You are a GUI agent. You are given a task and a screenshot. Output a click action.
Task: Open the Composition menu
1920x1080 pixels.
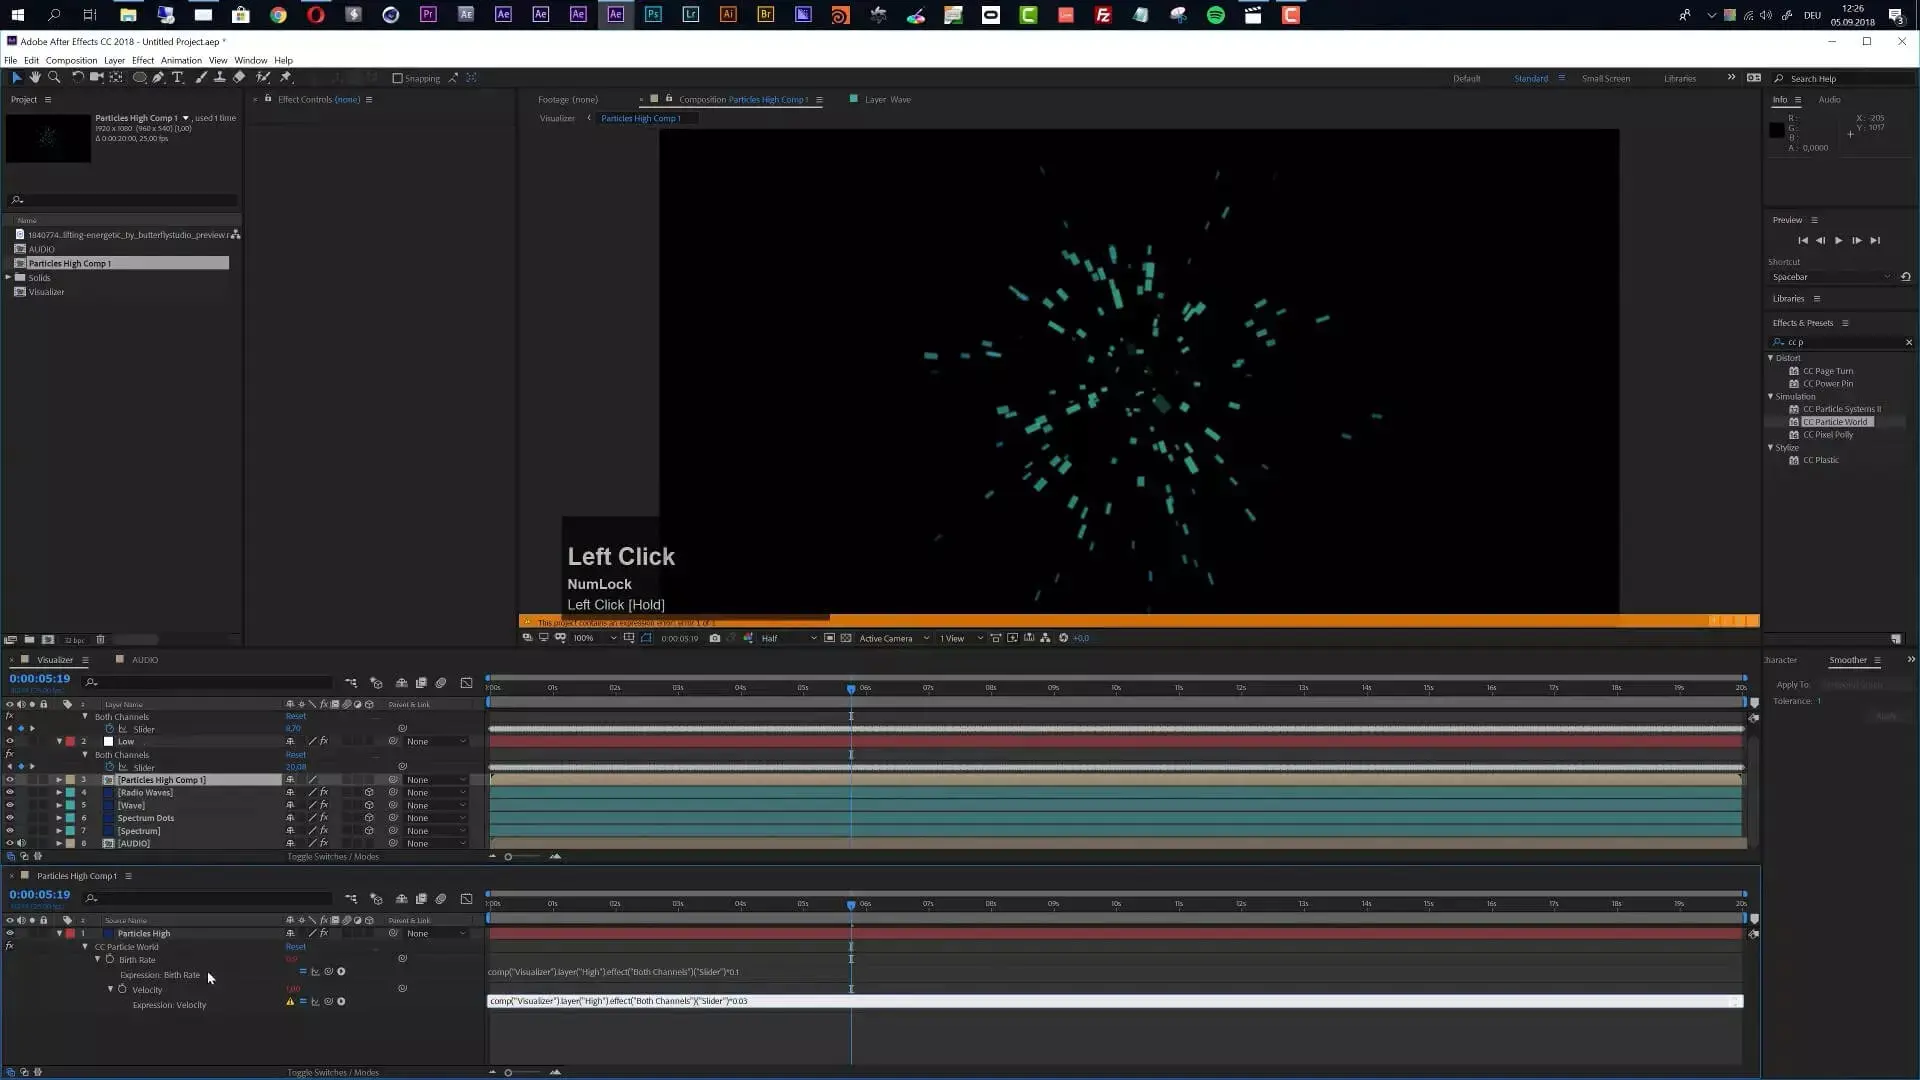(71, 60)
